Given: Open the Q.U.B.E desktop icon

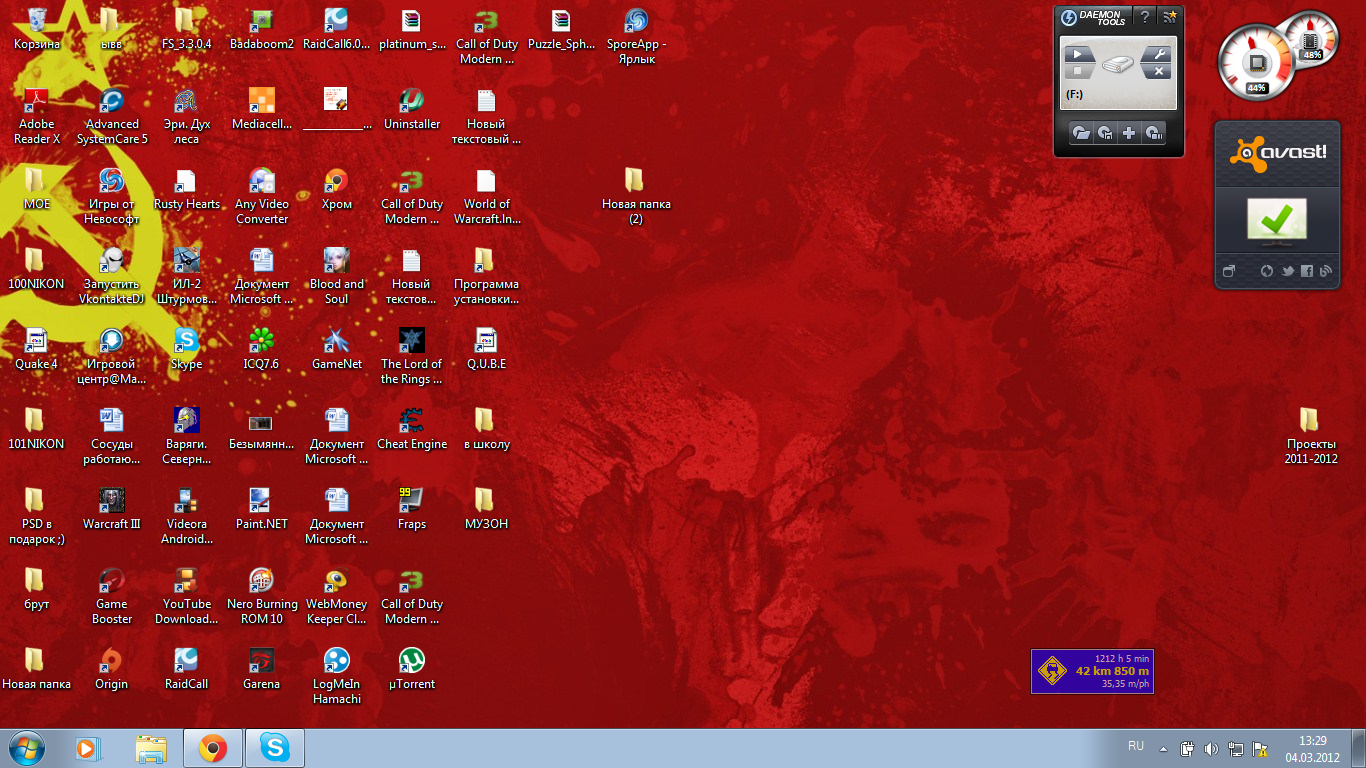Looking at the screenshot, I should [487, 349].
